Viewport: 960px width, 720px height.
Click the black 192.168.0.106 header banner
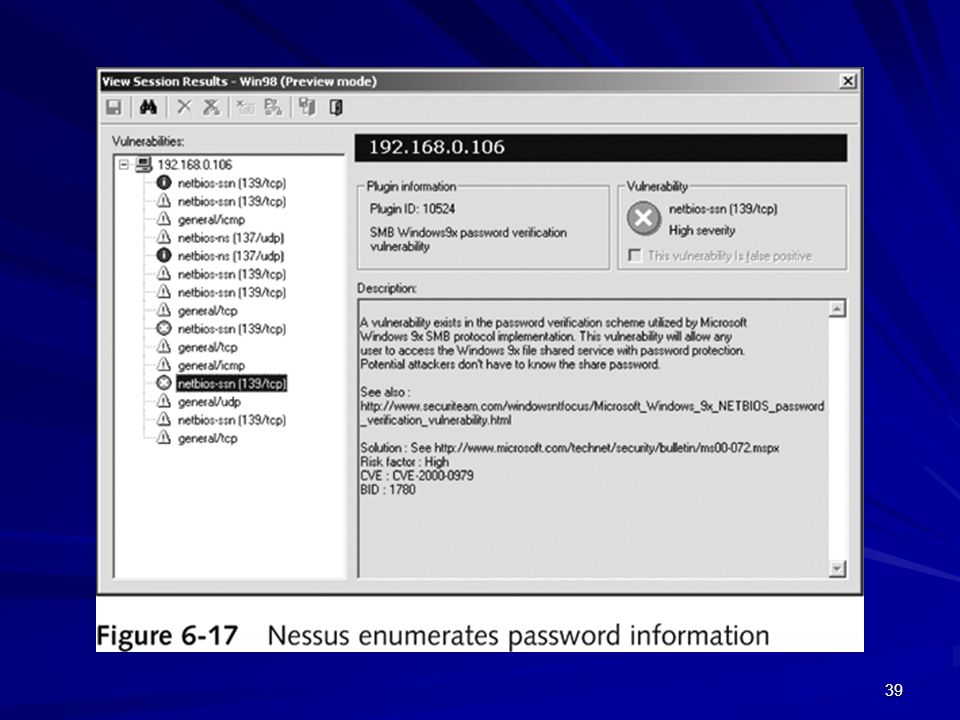(601, 148)
